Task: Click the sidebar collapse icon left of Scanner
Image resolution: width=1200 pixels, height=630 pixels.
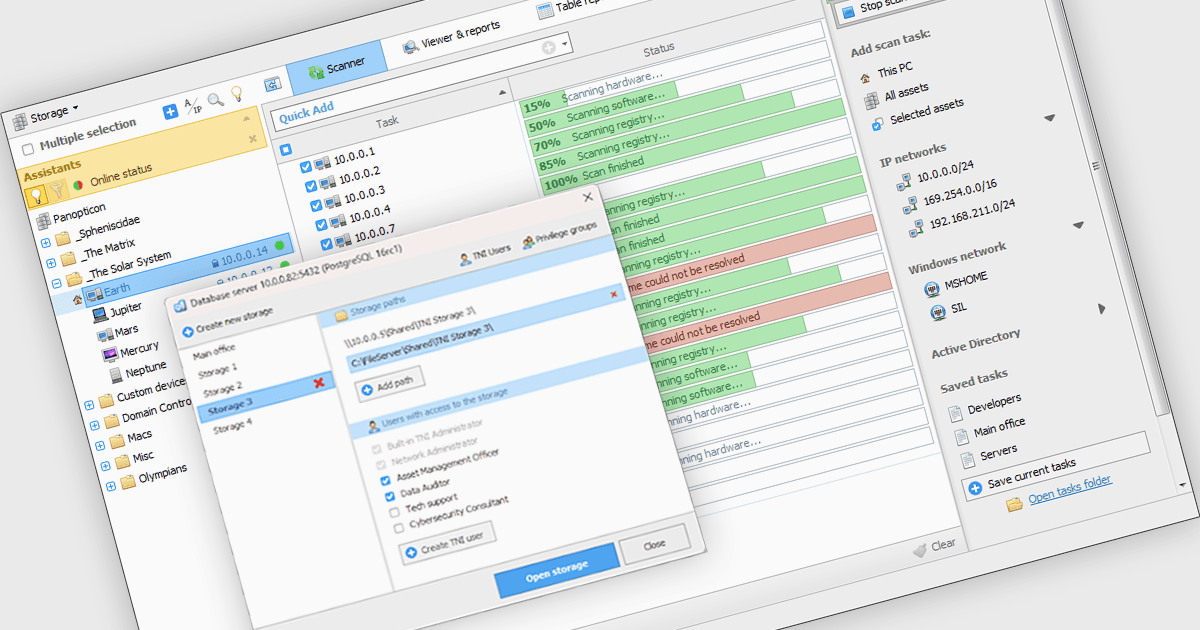Action: pyautogui.click(x=271, y=84)
